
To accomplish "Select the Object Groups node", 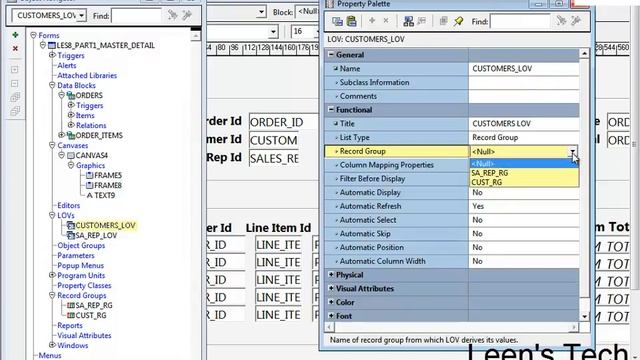I will 81,245.
